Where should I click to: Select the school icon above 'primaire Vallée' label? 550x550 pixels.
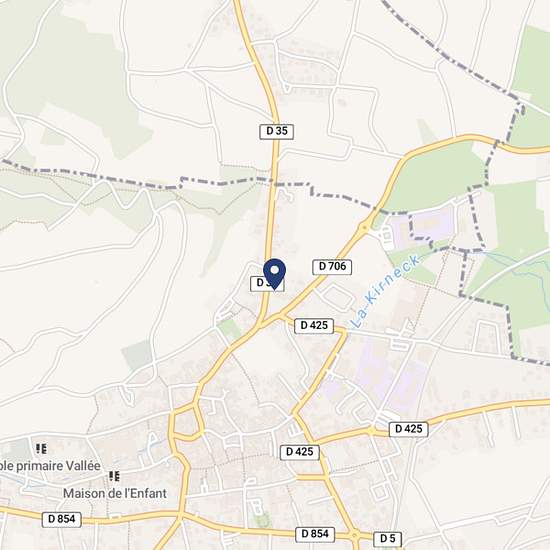pos(41,449)
